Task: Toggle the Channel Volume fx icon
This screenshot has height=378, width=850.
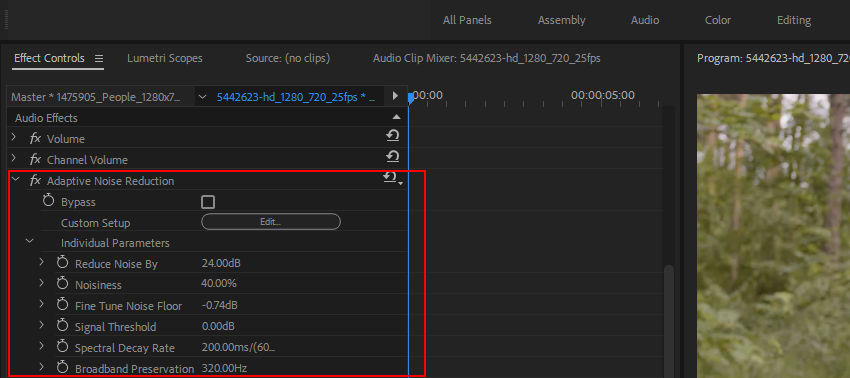Action: (x=35, y=160)
